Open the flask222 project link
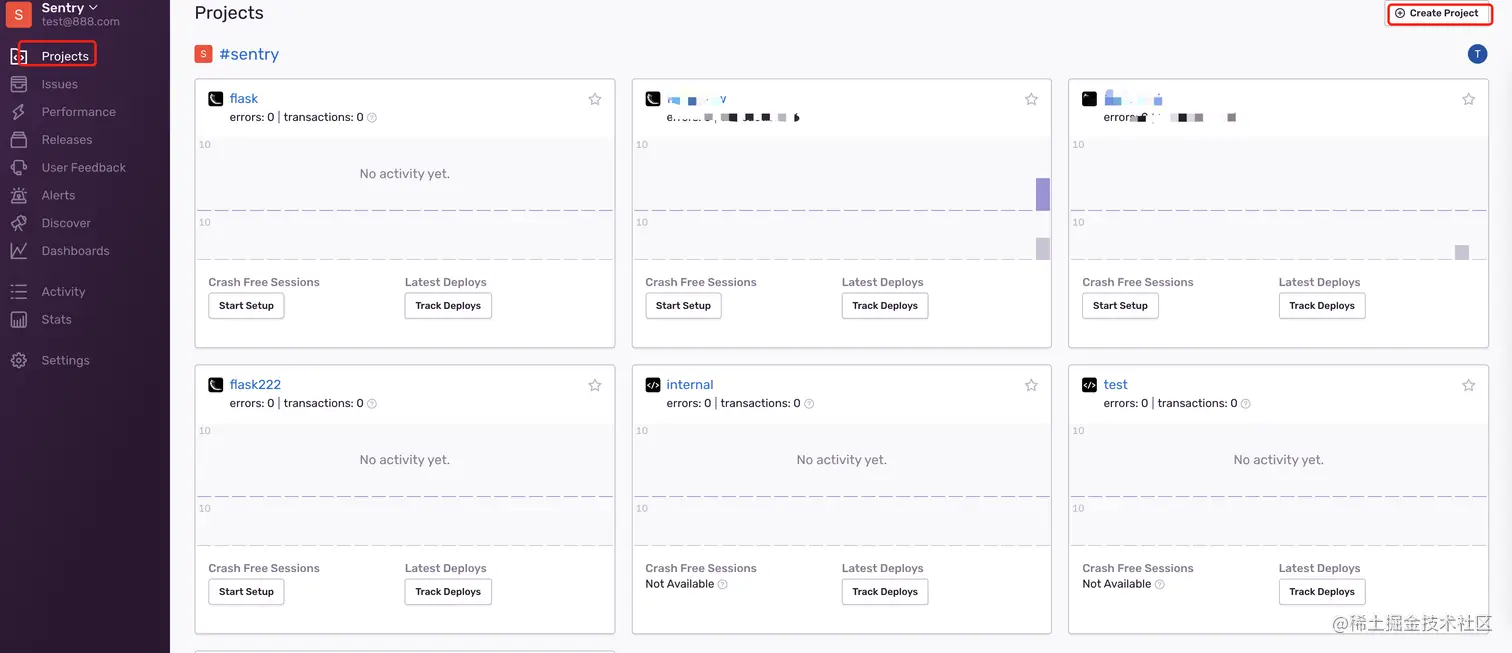The height and width of the screenshot is (653, 1512). point(255,385)
